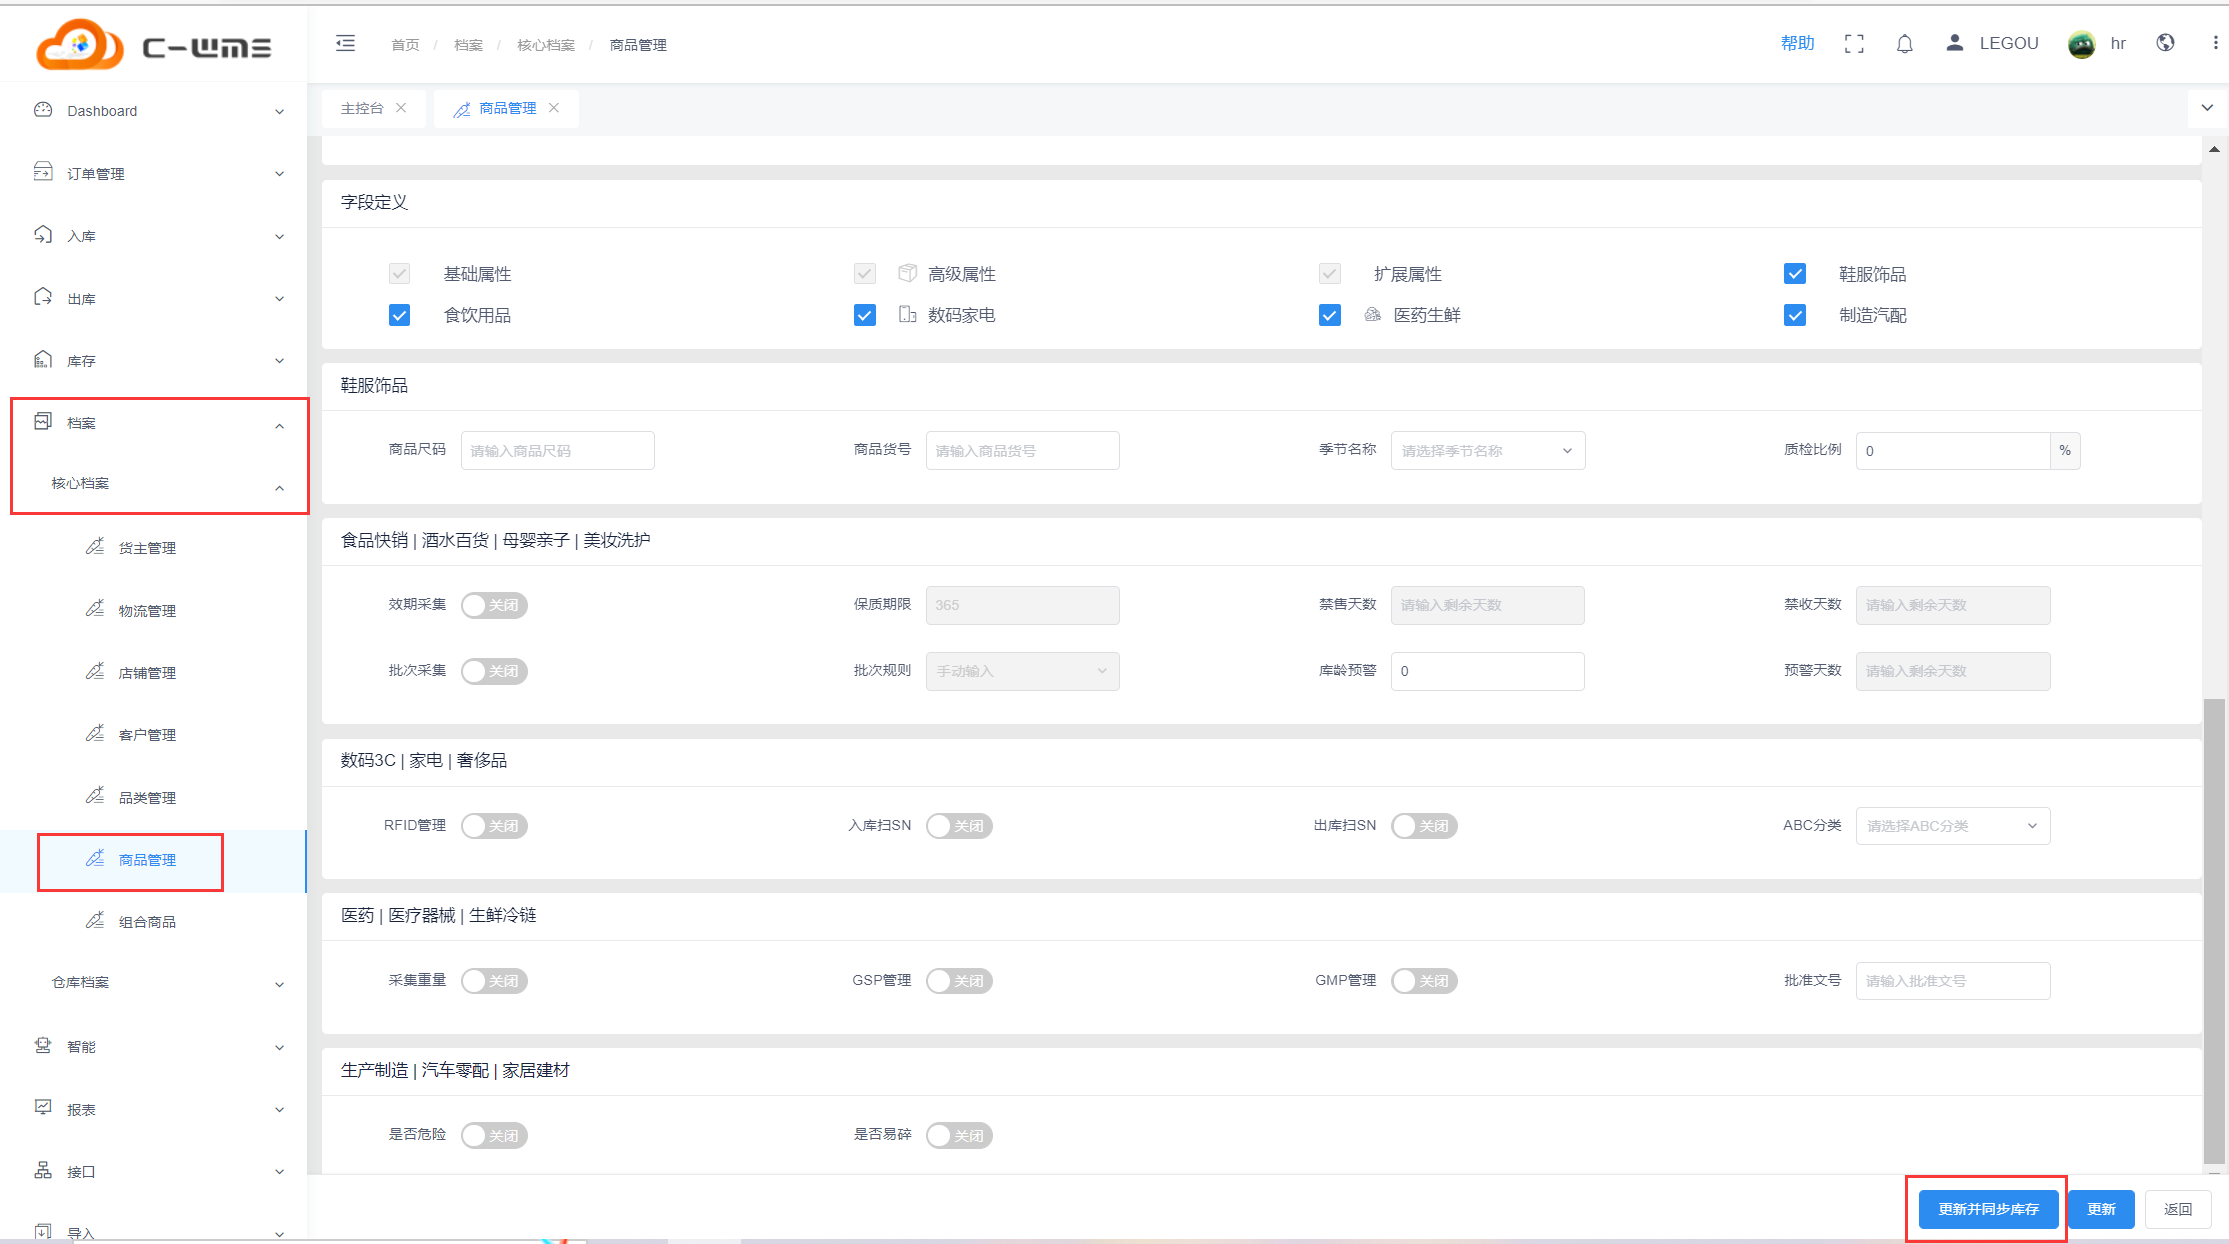
Task: Turn on the 批次采集 switch
Action: coord(494,671)
